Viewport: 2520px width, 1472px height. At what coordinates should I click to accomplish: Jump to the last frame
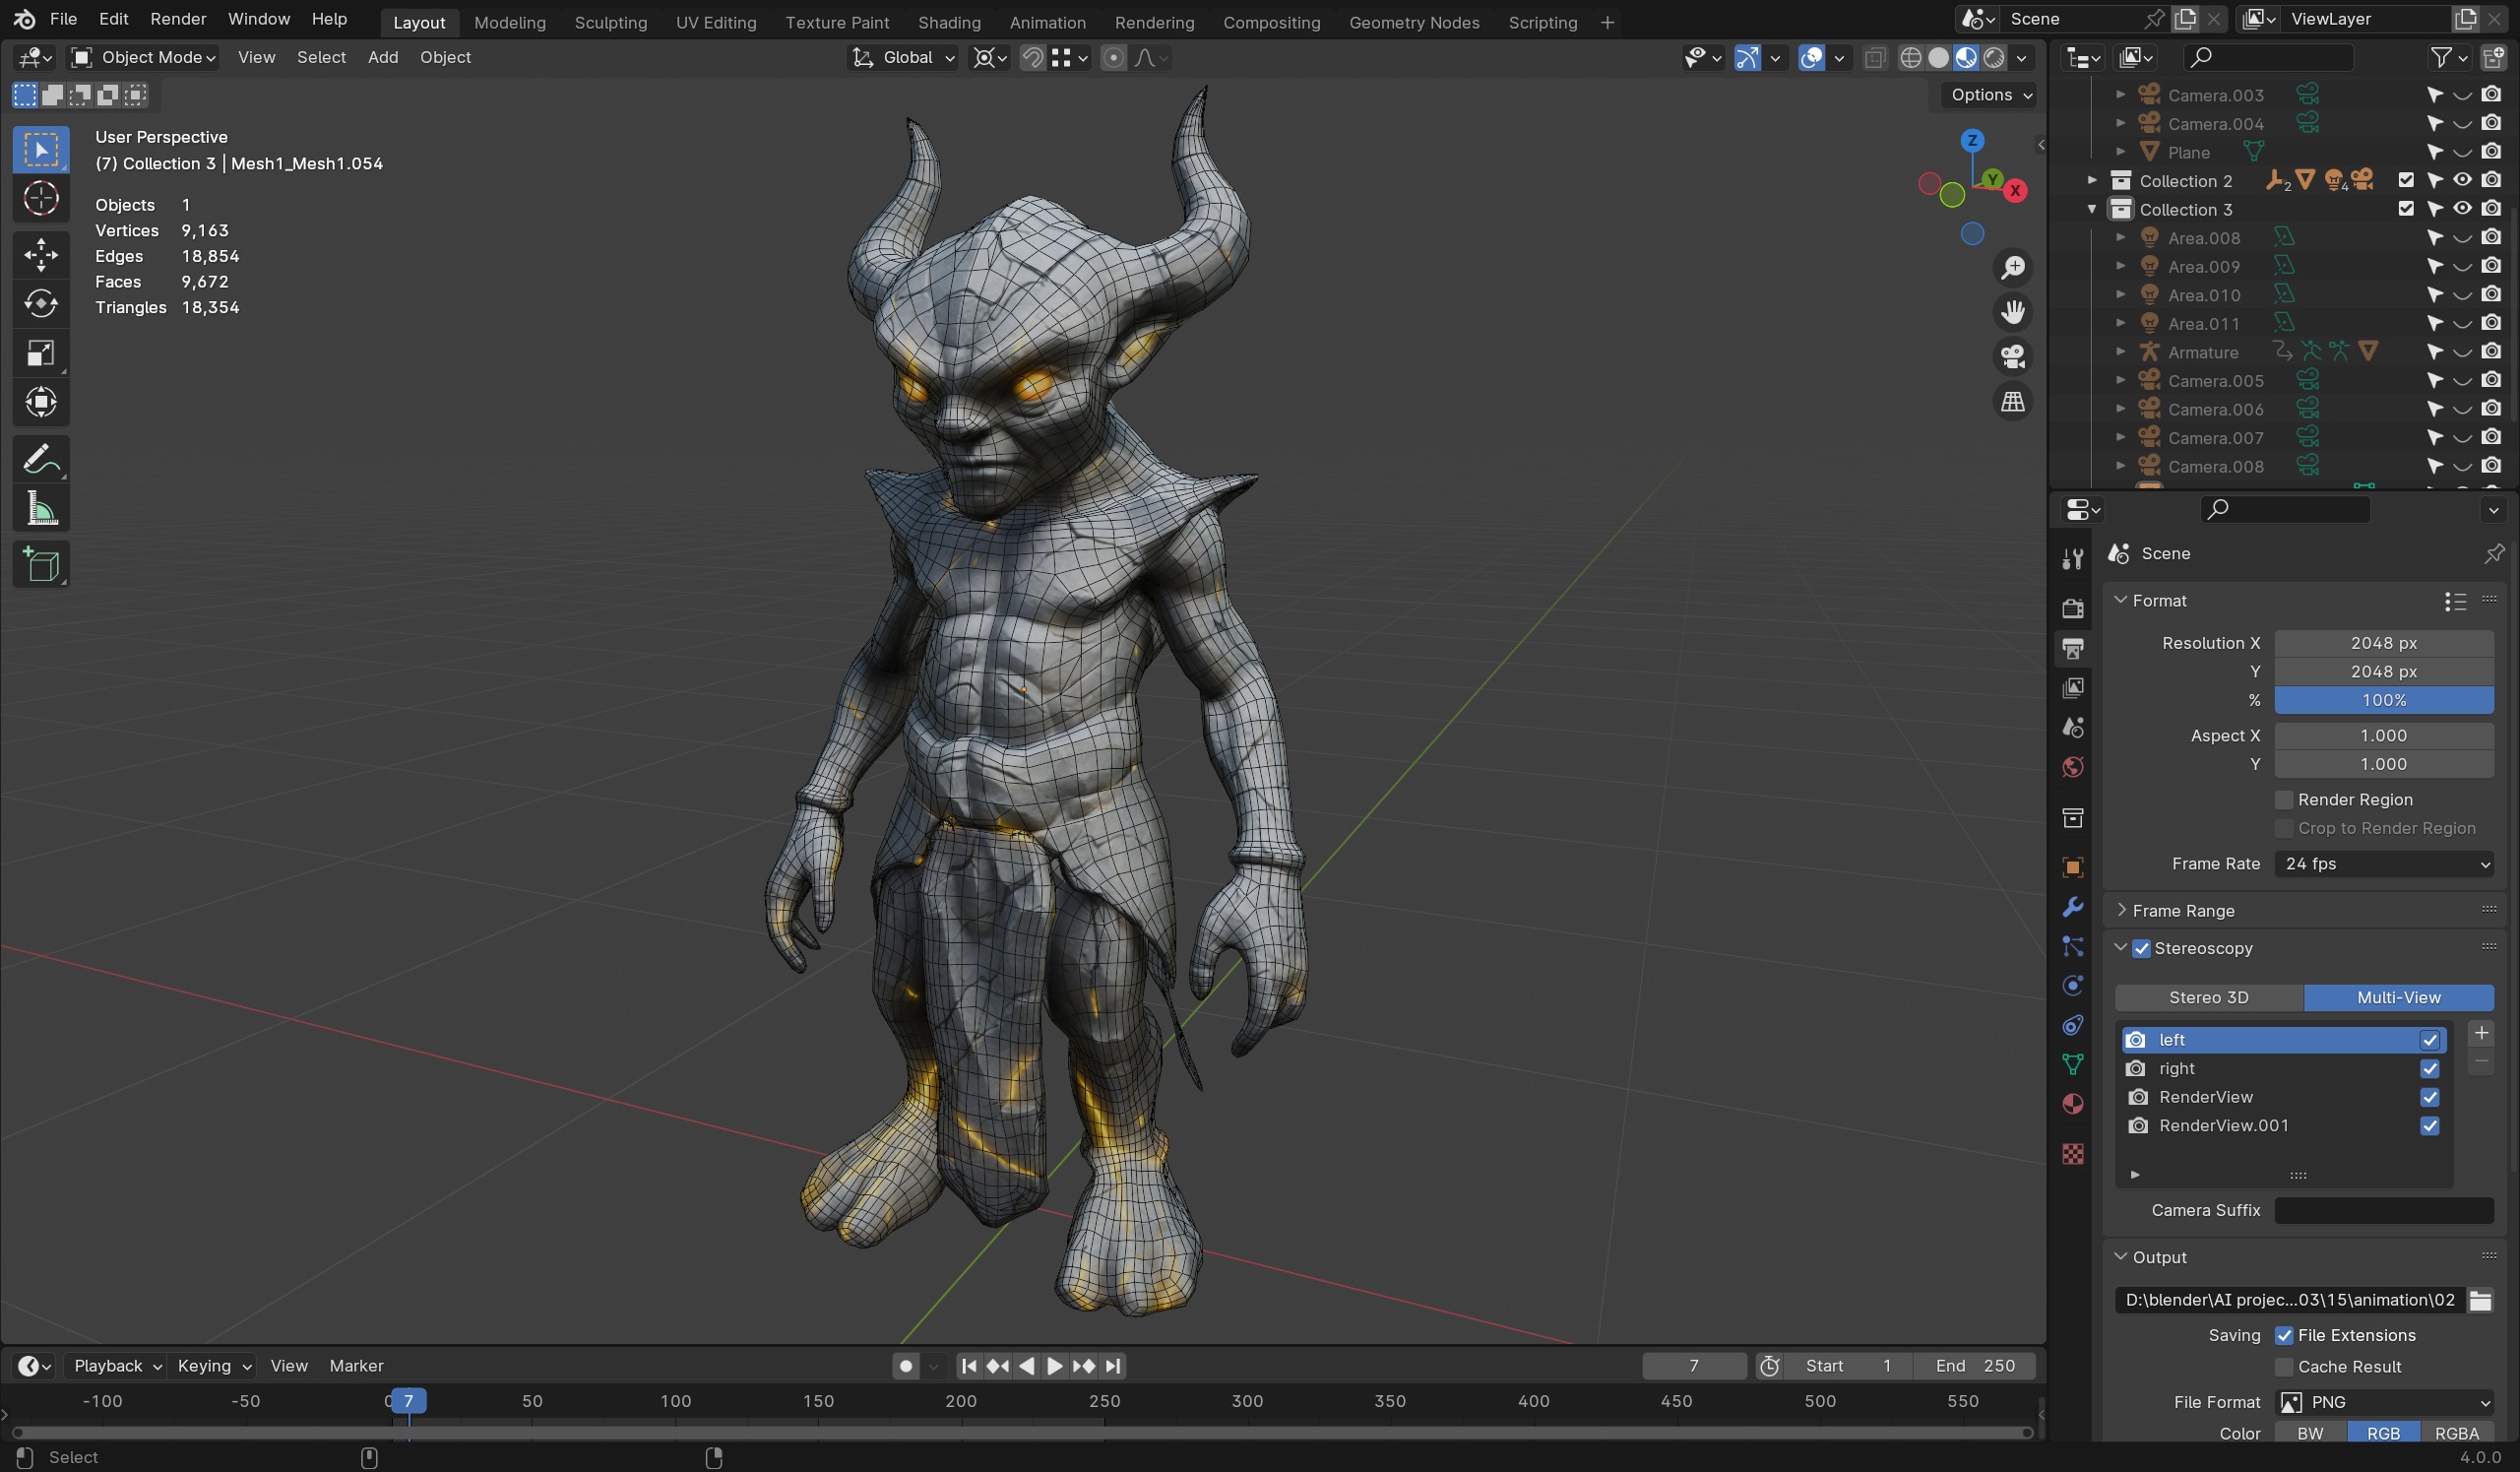click(1113, 1366)
